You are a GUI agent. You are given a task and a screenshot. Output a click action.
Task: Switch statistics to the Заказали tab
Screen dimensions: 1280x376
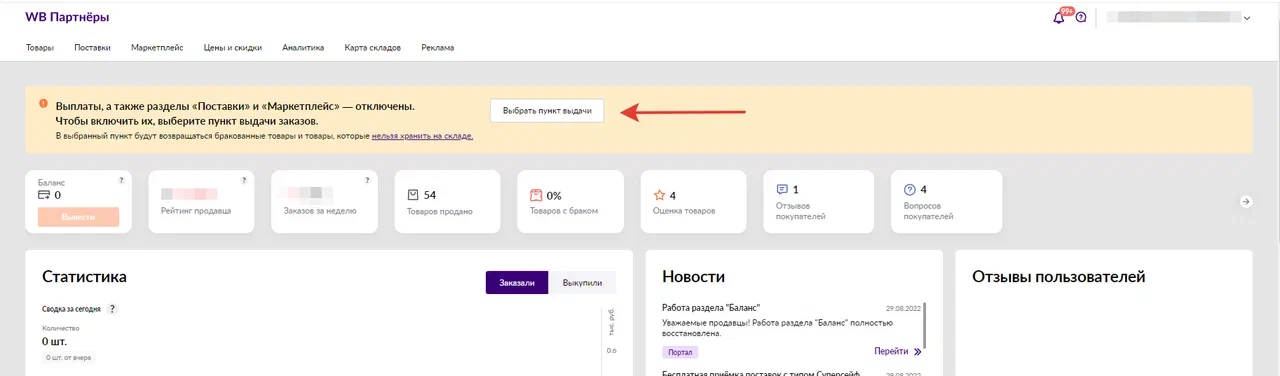(x=518, y=283)
